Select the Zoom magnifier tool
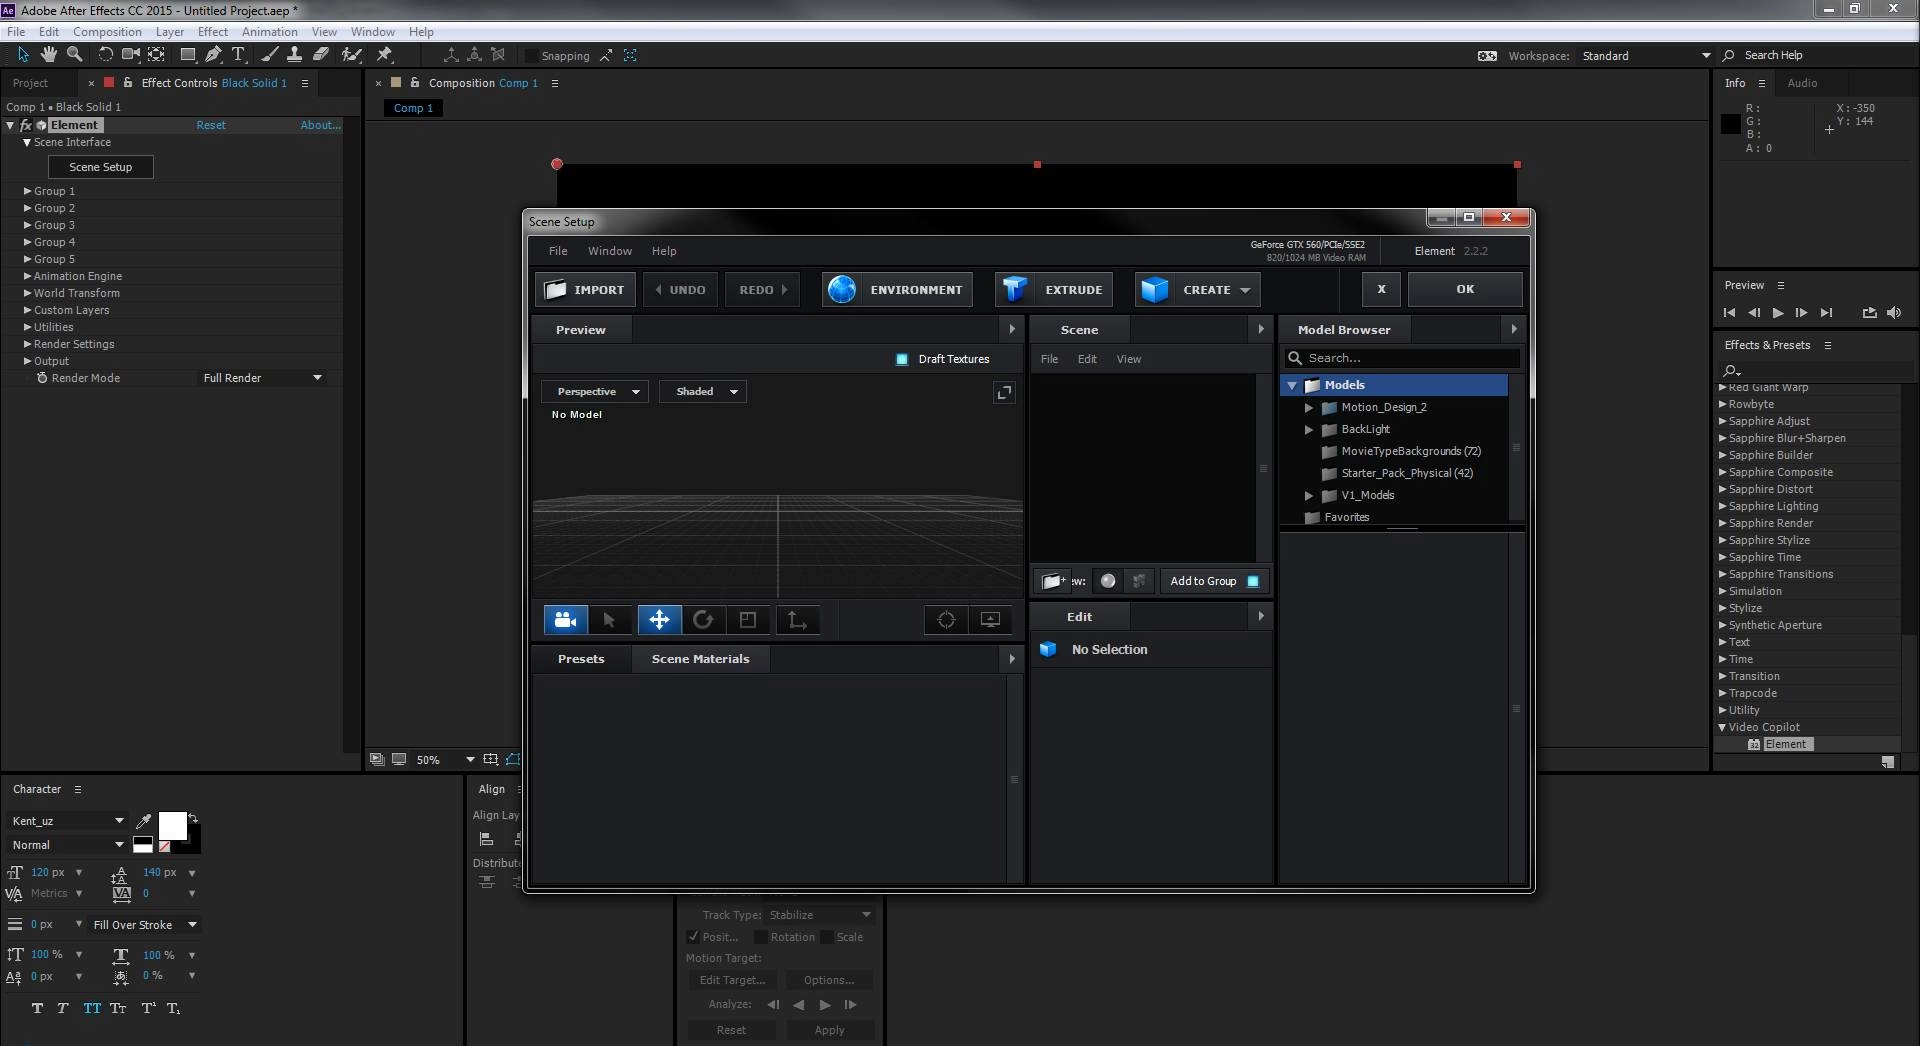 point(74,55)
